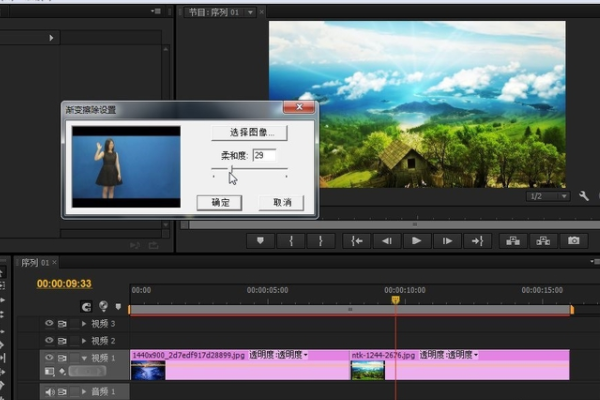
Task: Add timeline marker shield icon
Action: click(x=118, y=307)
